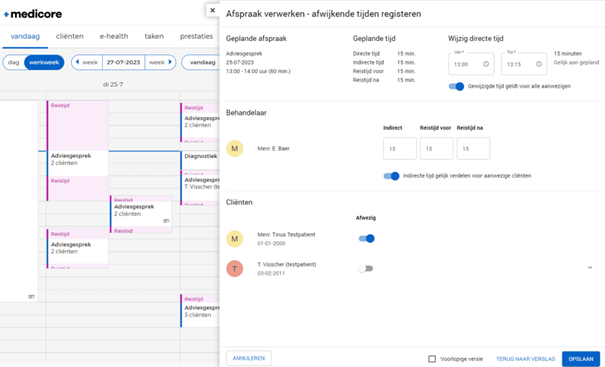
Task: Switch to the cliënten tab
Action: pos(69,36)
